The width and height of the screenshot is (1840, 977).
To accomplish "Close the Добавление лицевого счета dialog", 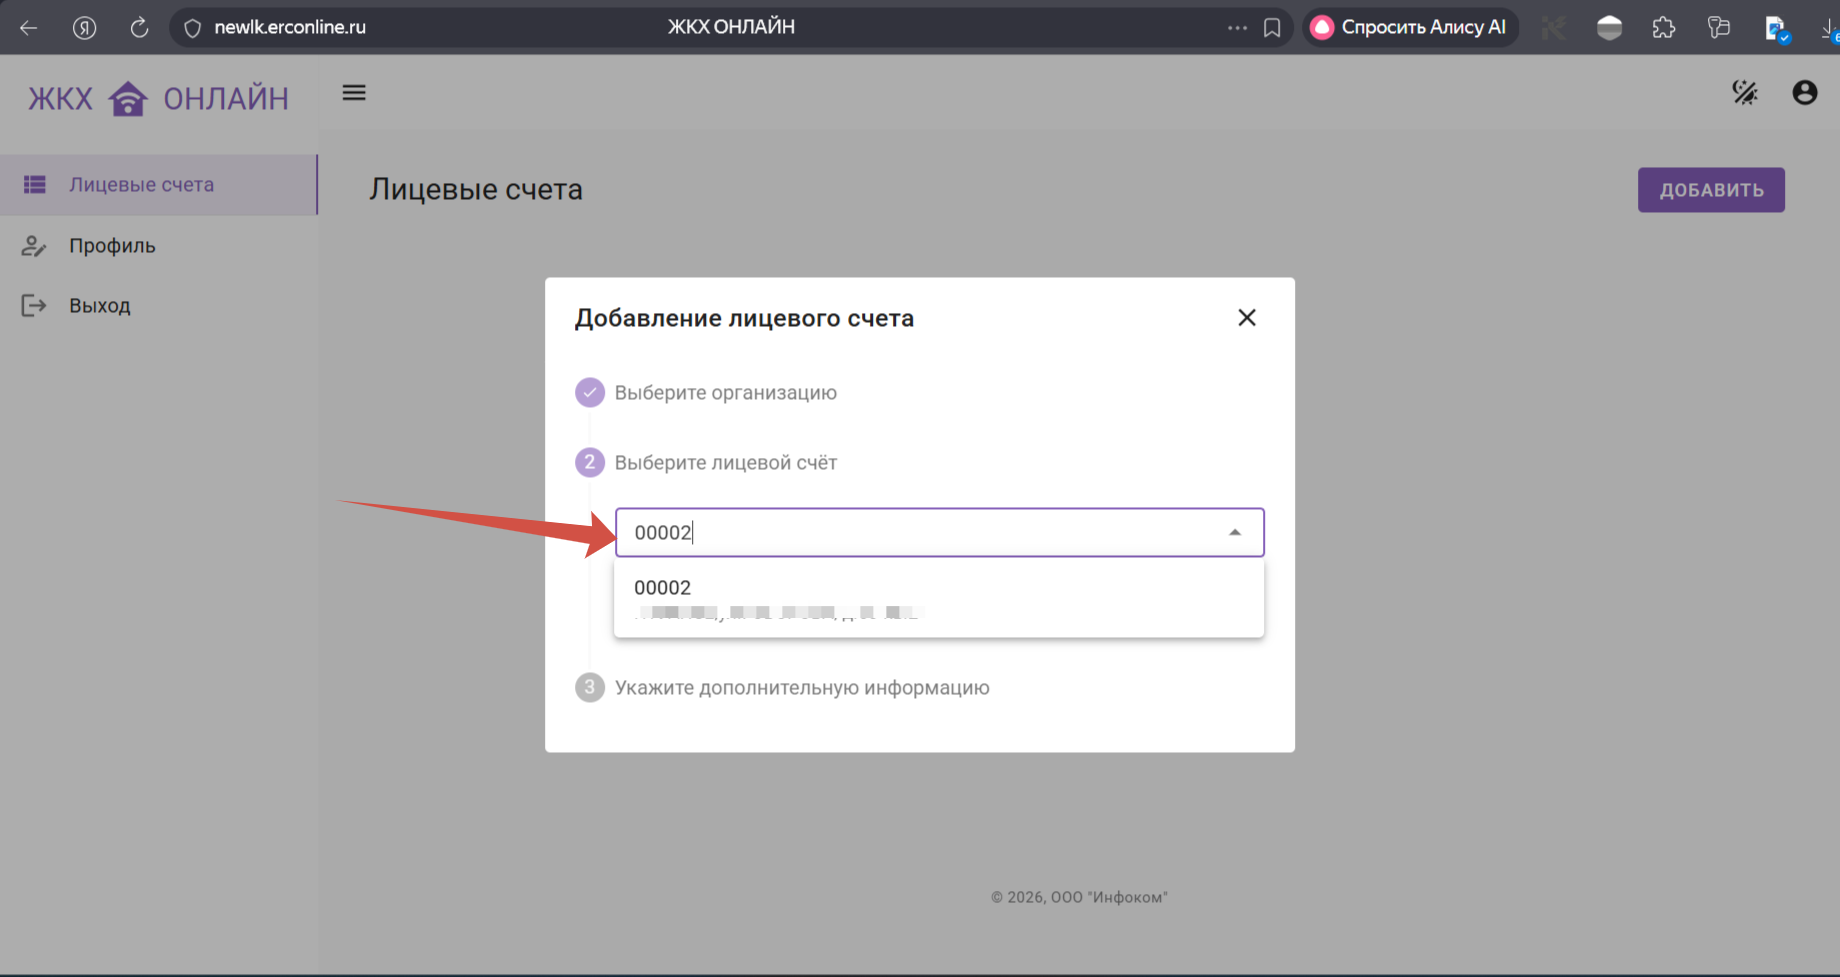I will click(1246, 318).
